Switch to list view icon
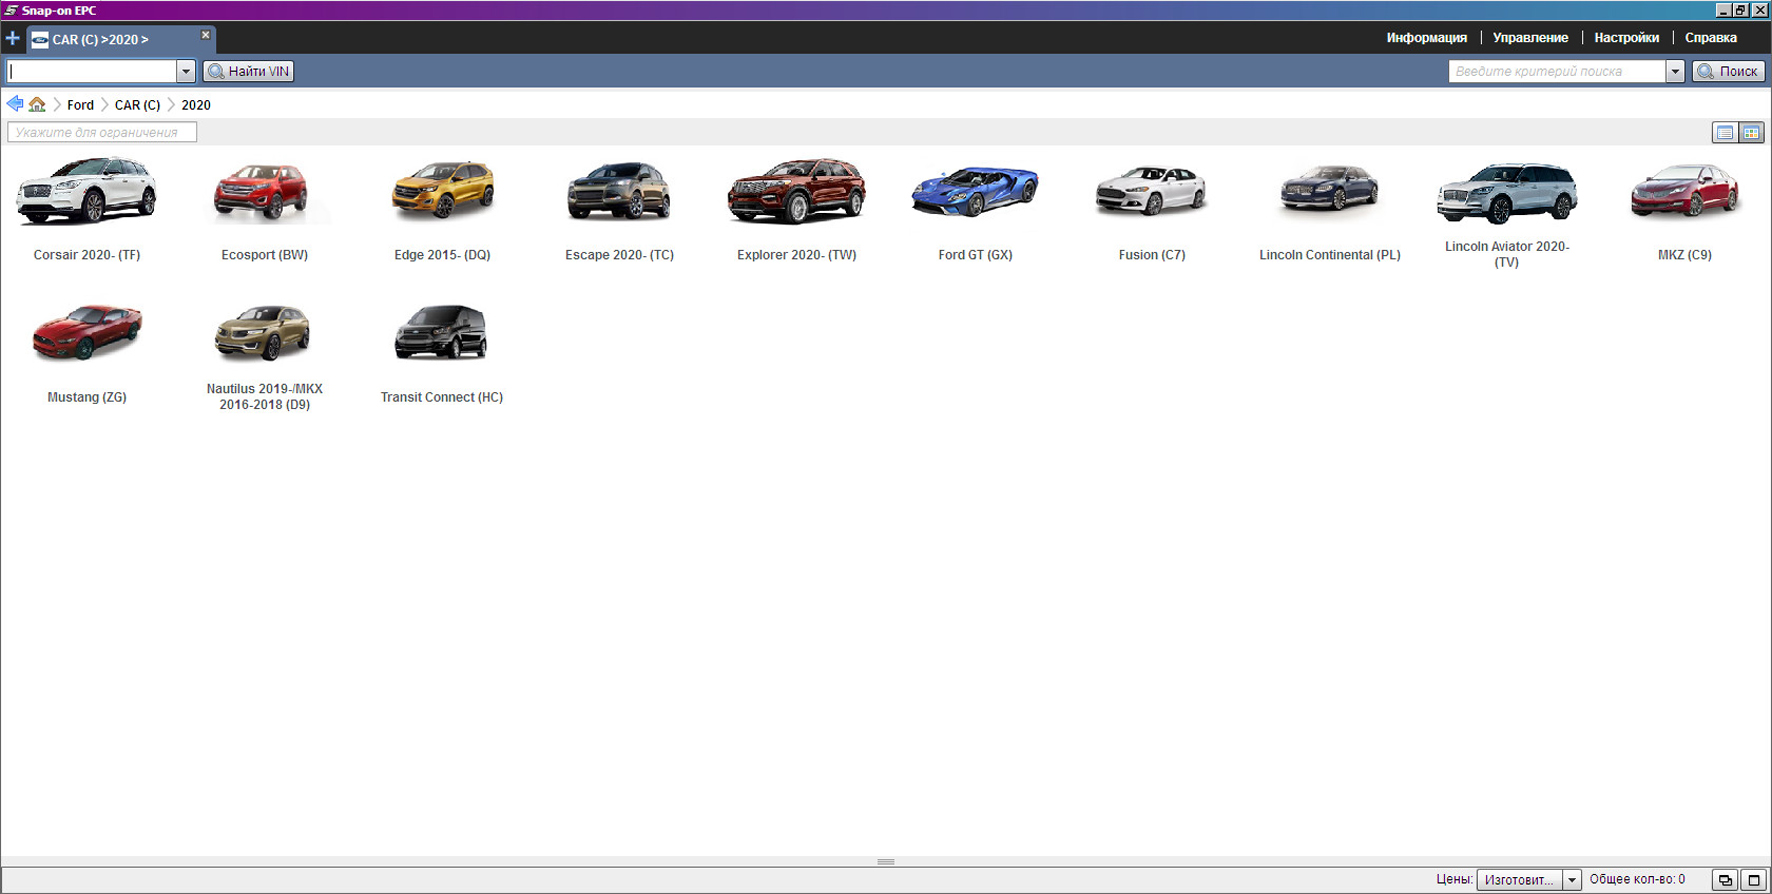Viewport: 1772px width, 894px height. pyautogui.click(x=1725, y=132)
